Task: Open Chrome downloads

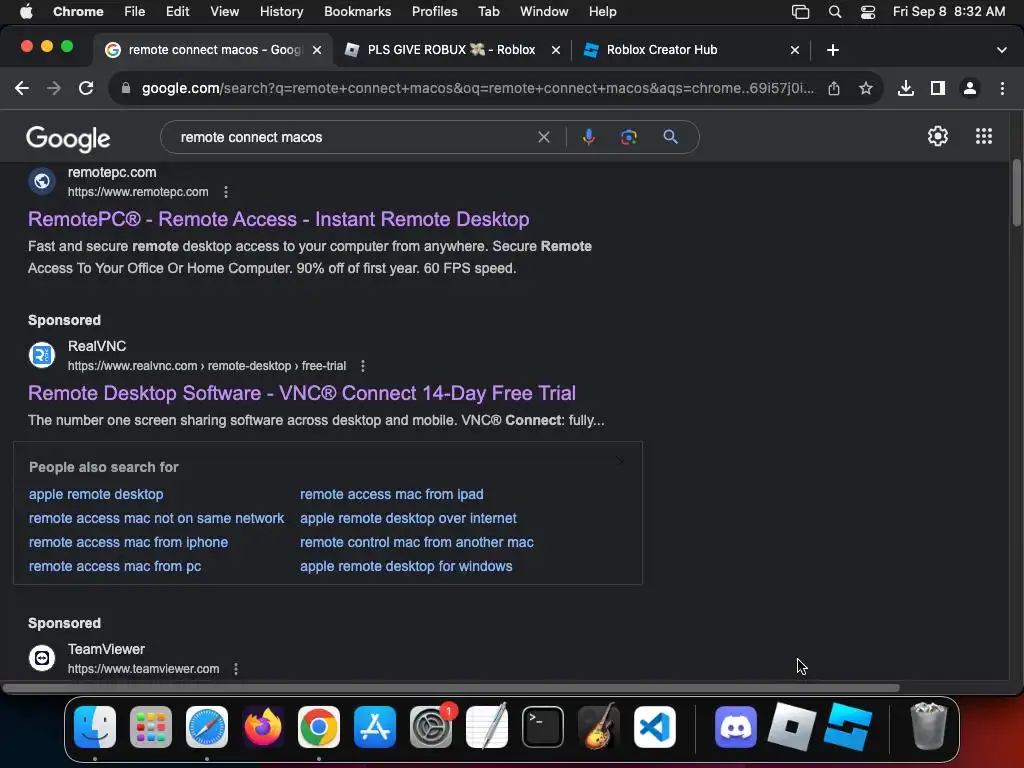Action: [906, 88]
